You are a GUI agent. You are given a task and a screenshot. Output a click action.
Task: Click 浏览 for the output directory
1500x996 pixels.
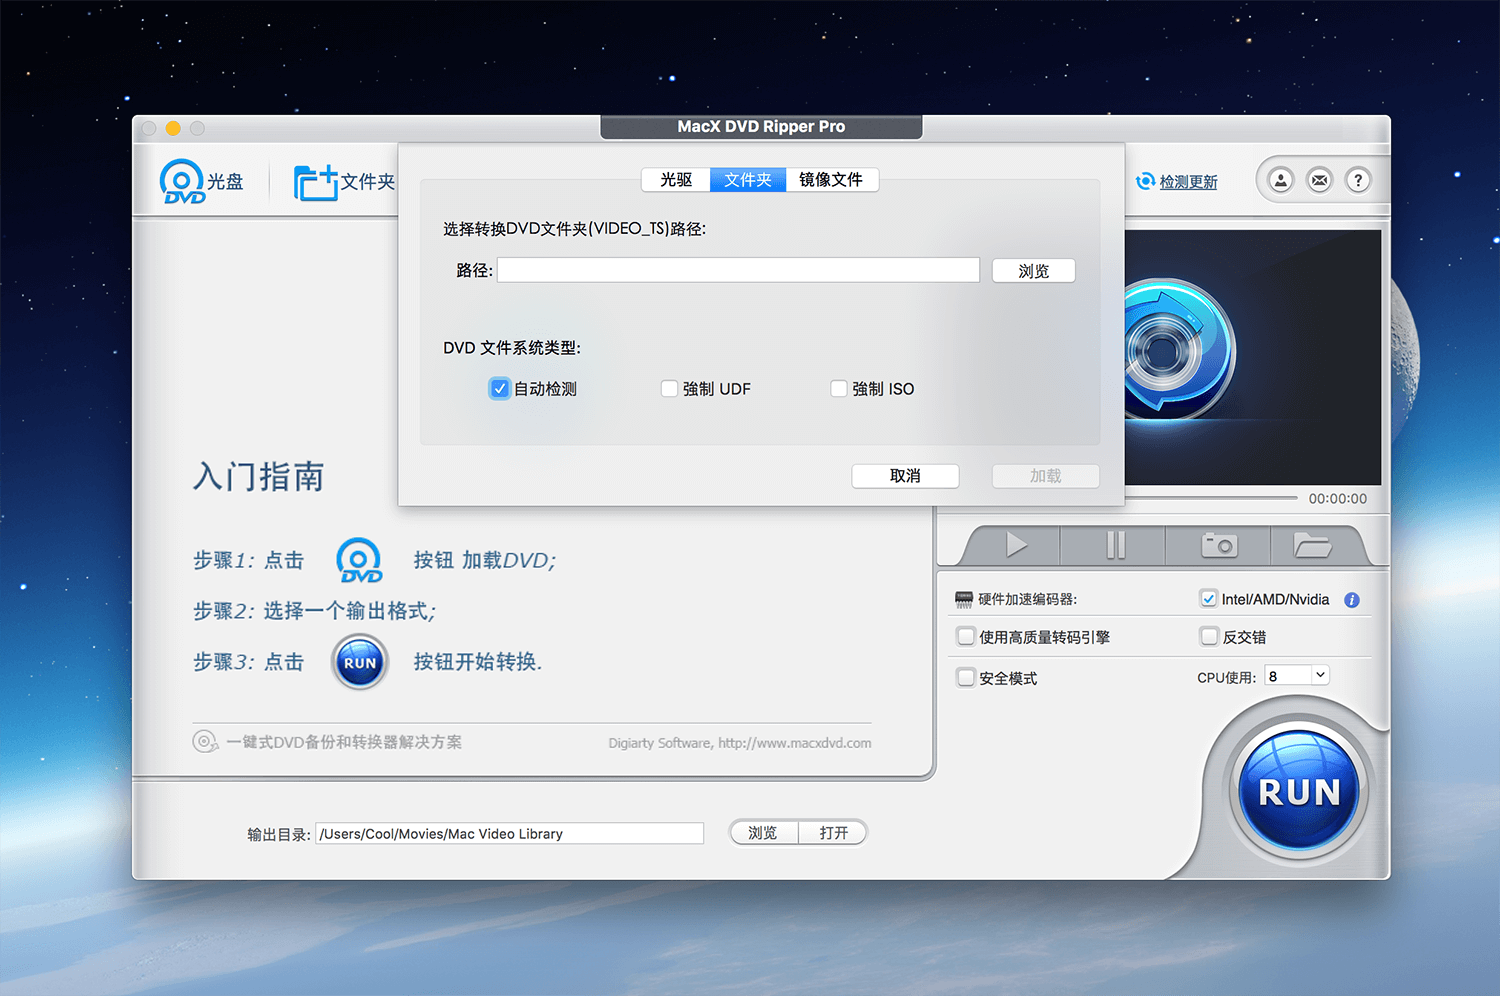[763, 832]
